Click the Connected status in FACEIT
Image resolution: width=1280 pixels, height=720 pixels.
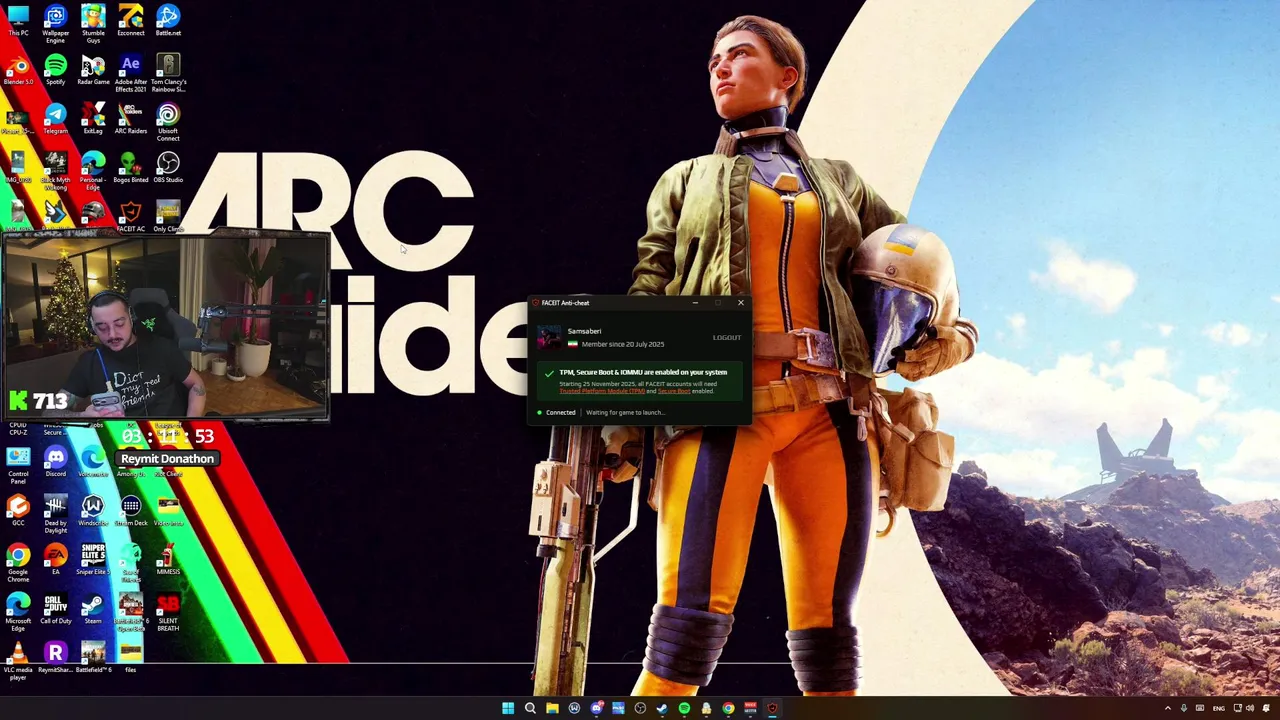[557, 412]
